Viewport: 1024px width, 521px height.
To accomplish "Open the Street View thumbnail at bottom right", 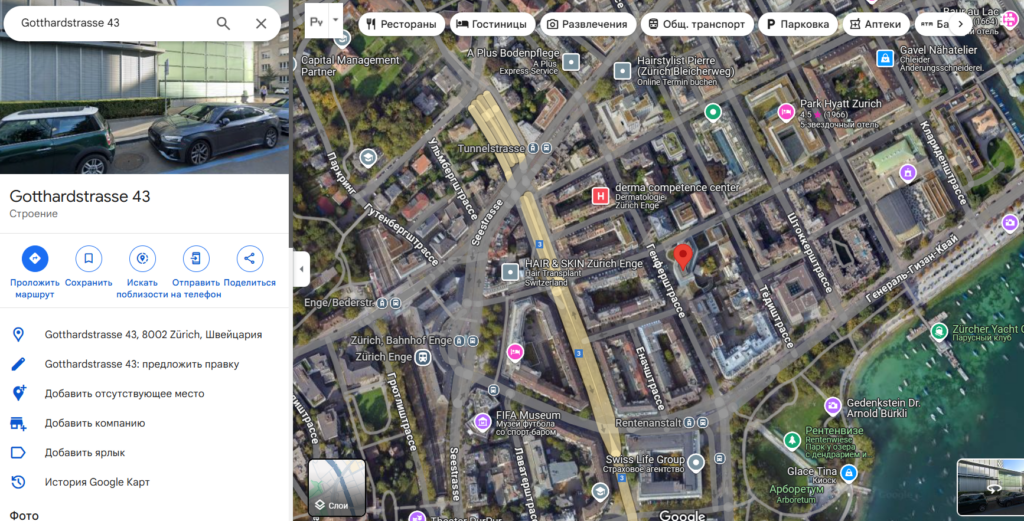I will pos(990,488).
